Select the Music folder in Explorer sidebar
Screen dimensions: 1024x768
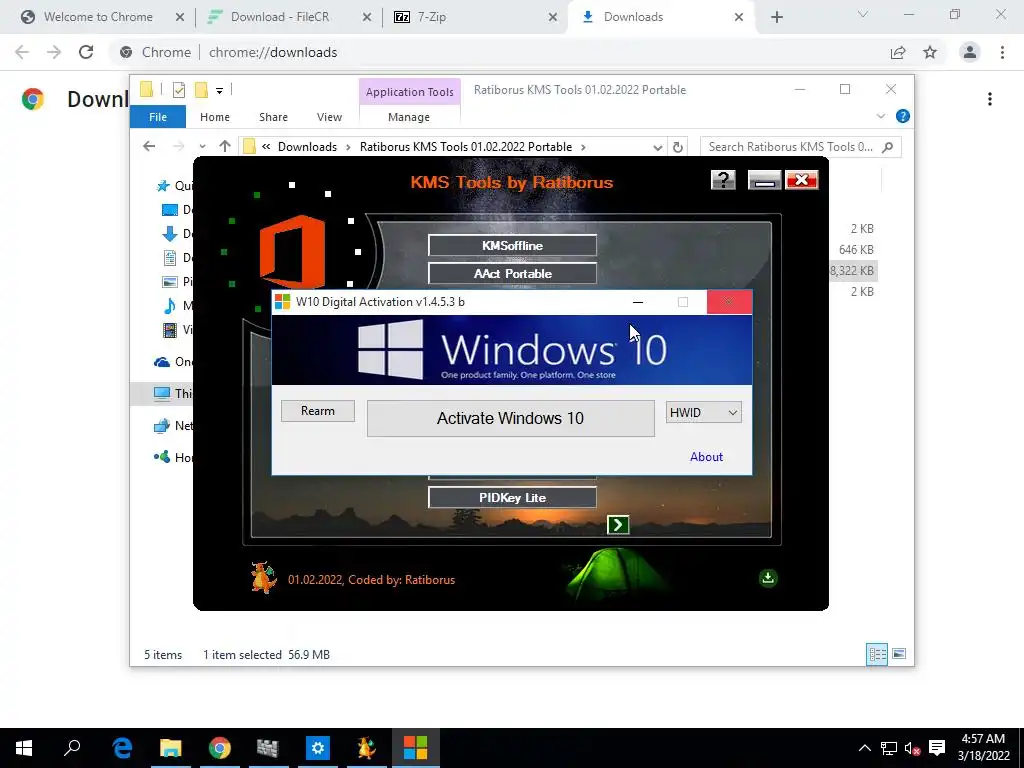tap(177, 306)
